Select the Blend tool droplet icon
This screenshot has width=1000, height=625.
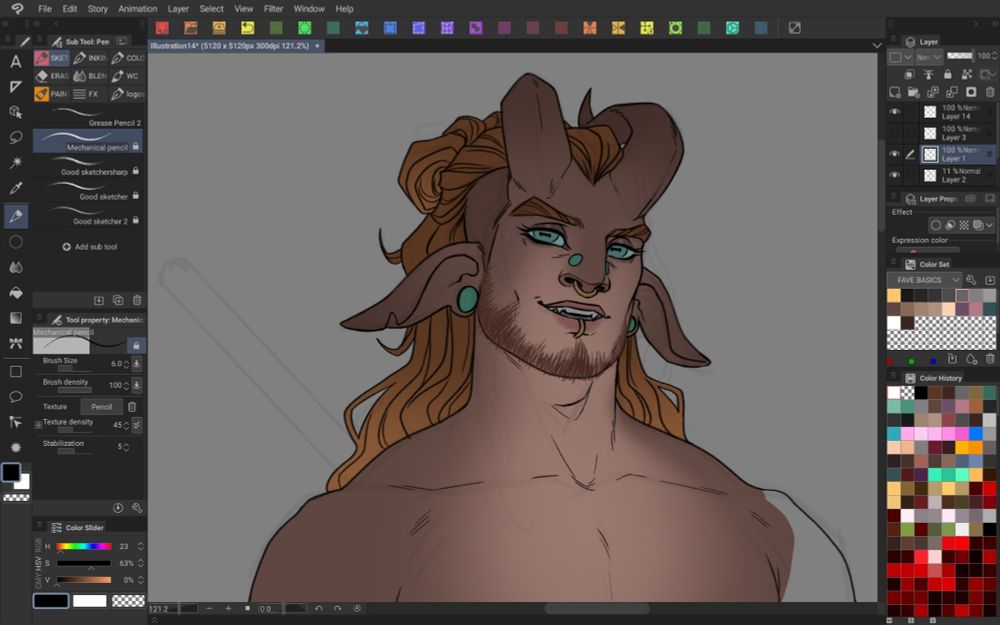[x=16, y=267]
